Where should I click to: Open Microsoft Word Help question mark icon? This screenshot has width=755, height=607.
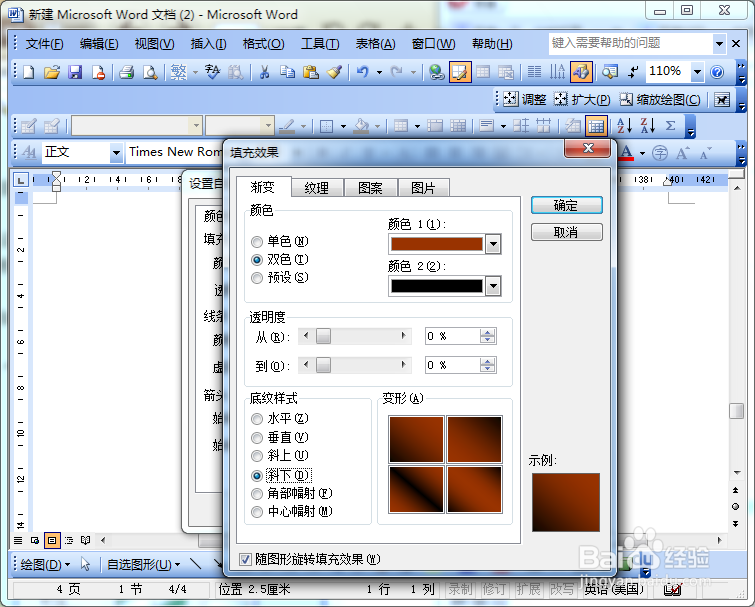pyautogui.click(x=717, y=72)
